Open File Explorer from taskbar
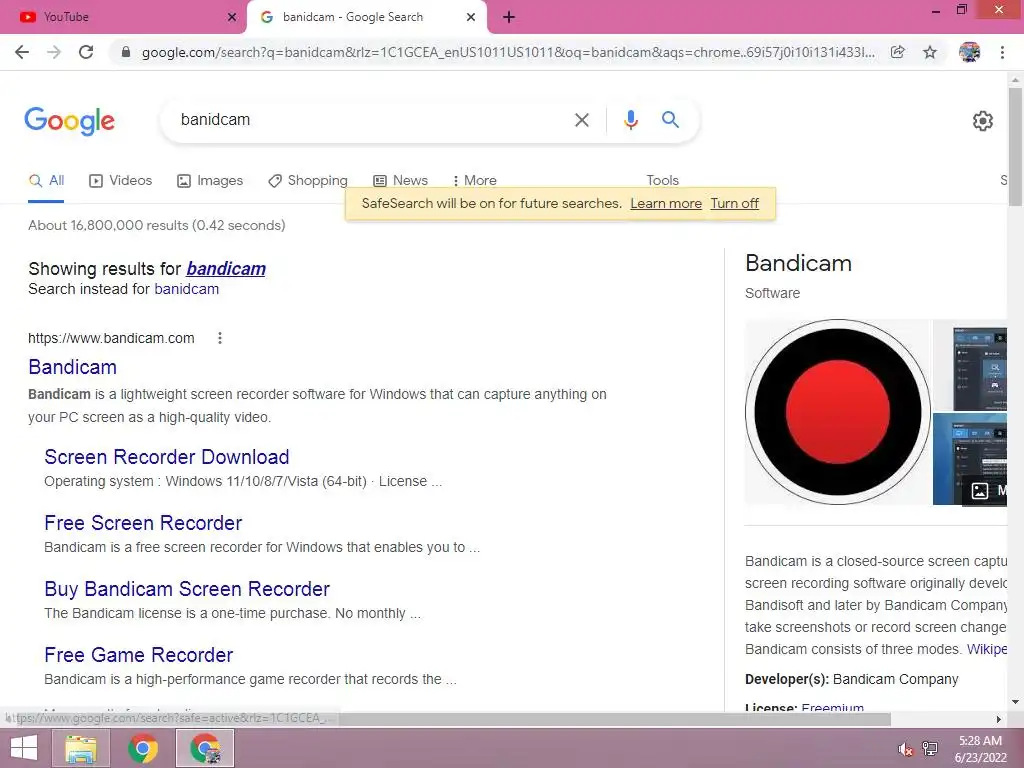This screenshot has width=1024, height=768. coord(81,748)
